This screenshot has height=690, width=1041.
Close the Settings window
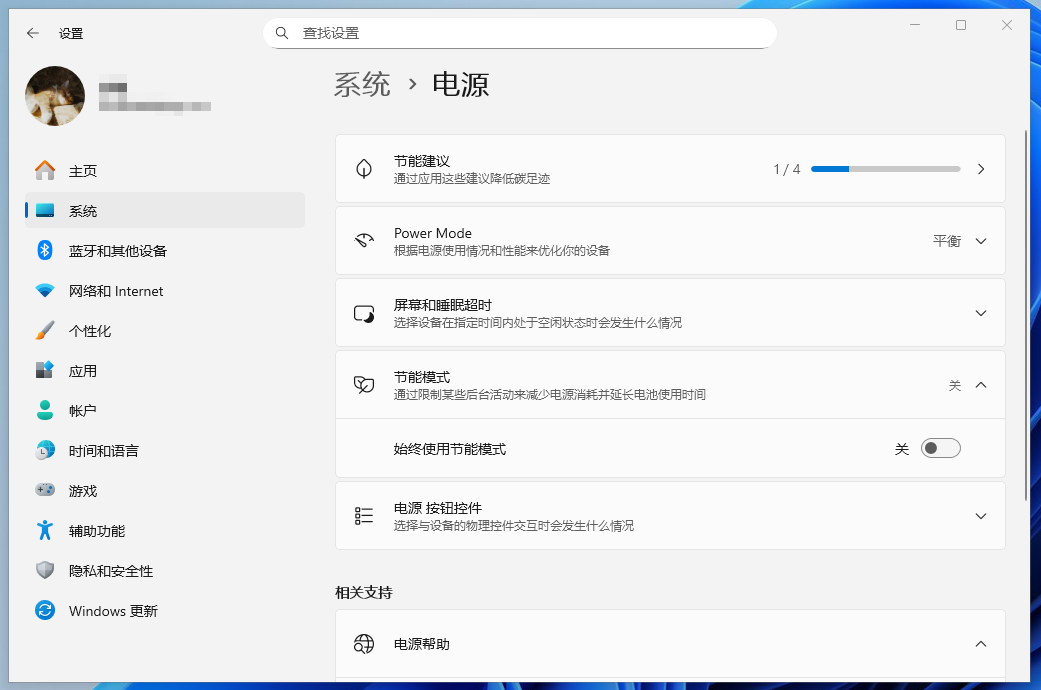click(x=1006, y=25)
